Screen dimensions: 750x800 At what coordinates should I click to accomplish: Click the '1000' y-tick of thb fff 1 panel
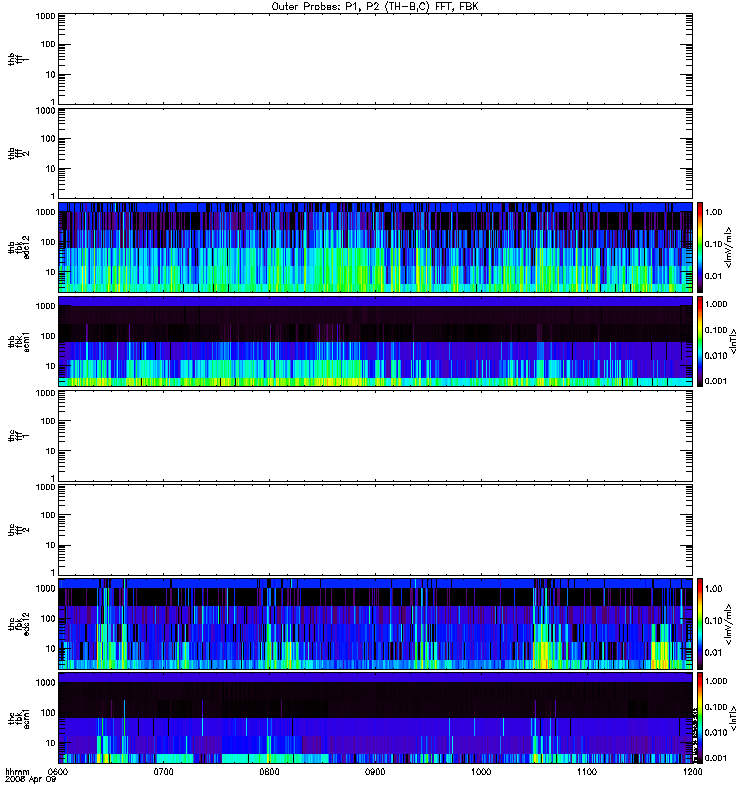(45, 16)
